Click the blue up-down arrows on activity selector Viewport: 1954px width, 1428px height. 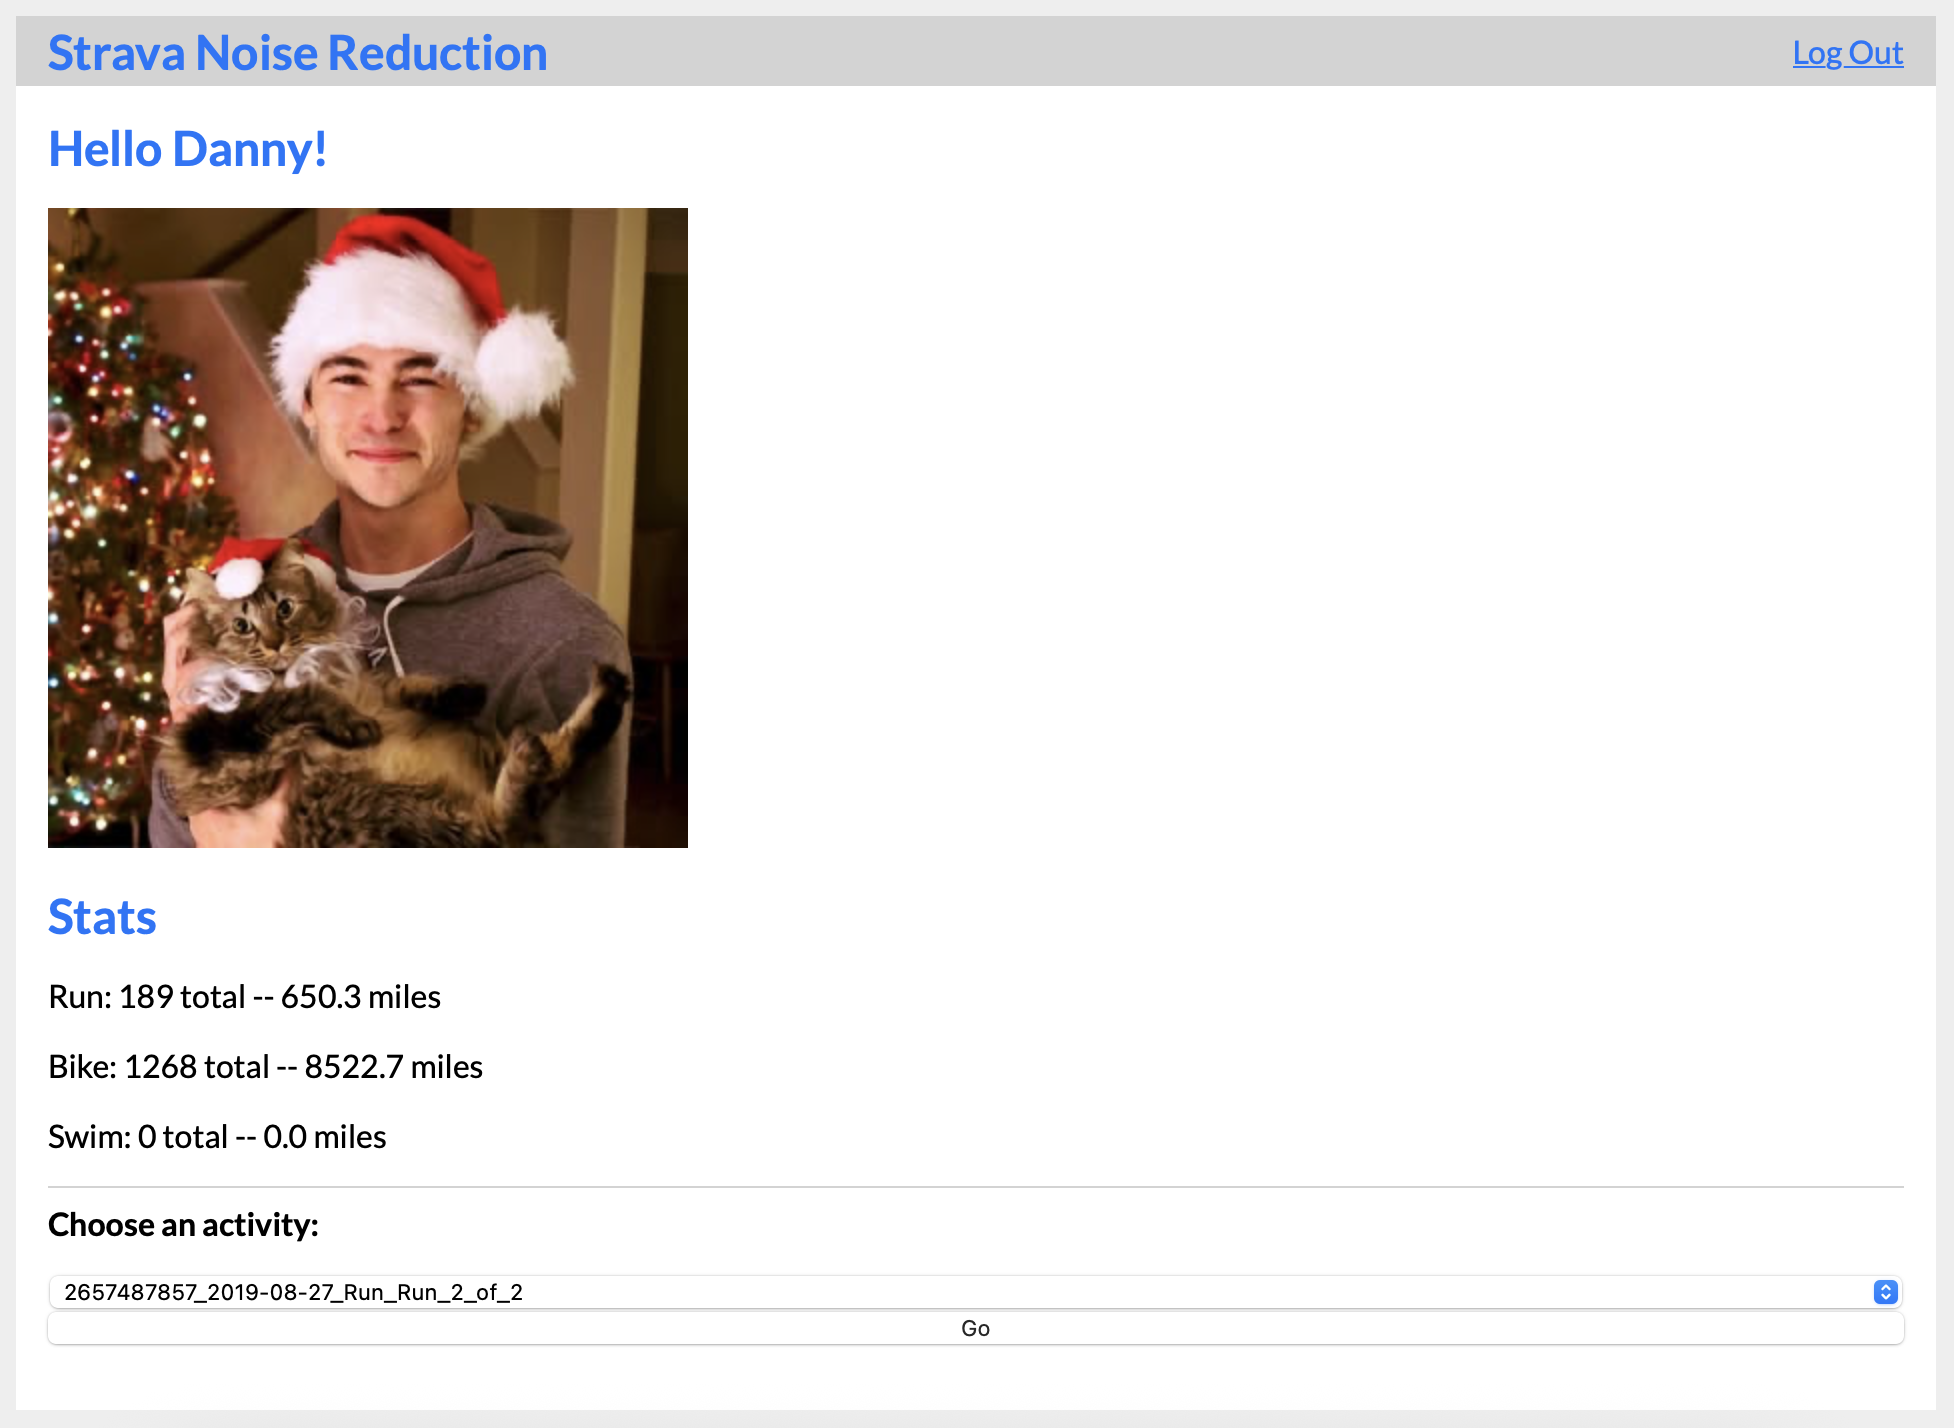(1885, 1292)
